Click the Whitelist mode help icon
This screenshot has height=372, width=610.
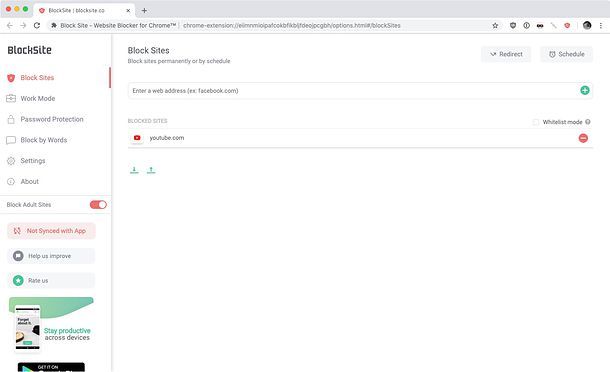[x=587, y=122]
